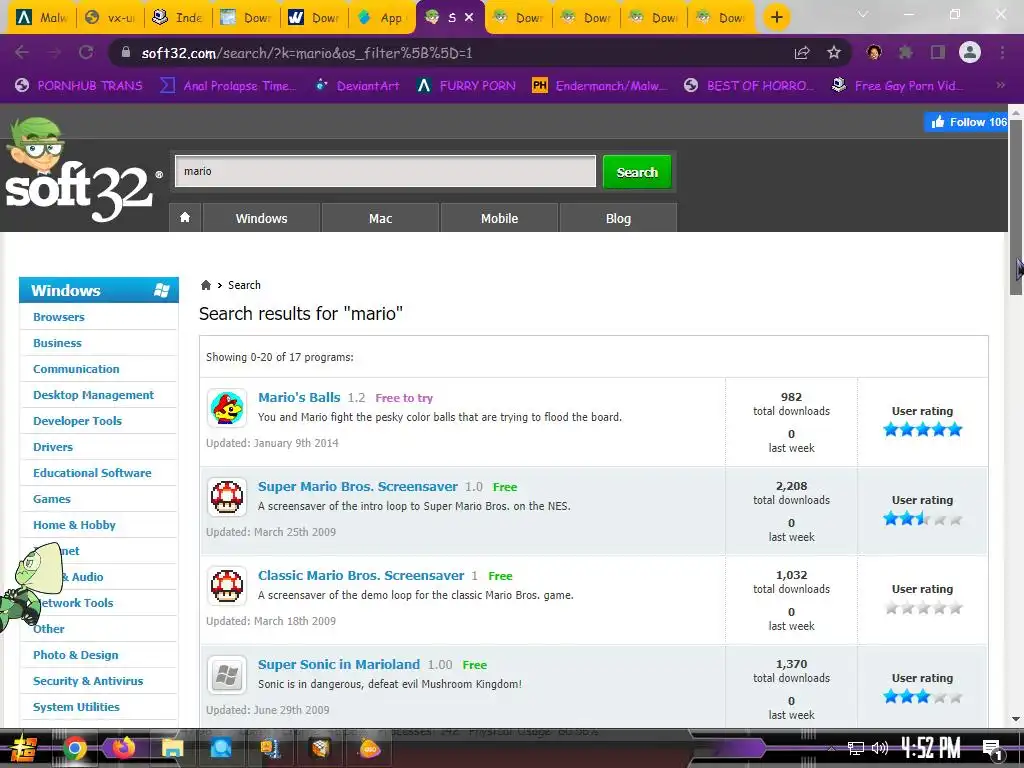
Task: Switch to the vx-u browser tab
Action: [x=110, y=18]
